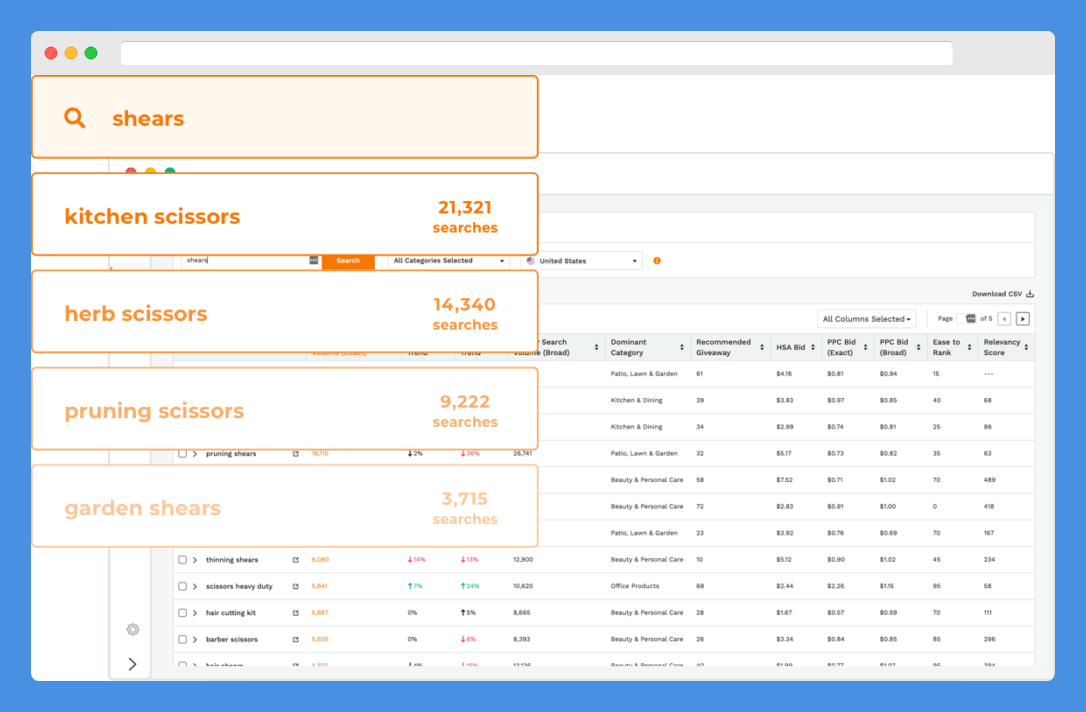The width and height of the screenshot is (1086, 712).
Task: Click Download CSV
Action: click(x=1002, y=294)
